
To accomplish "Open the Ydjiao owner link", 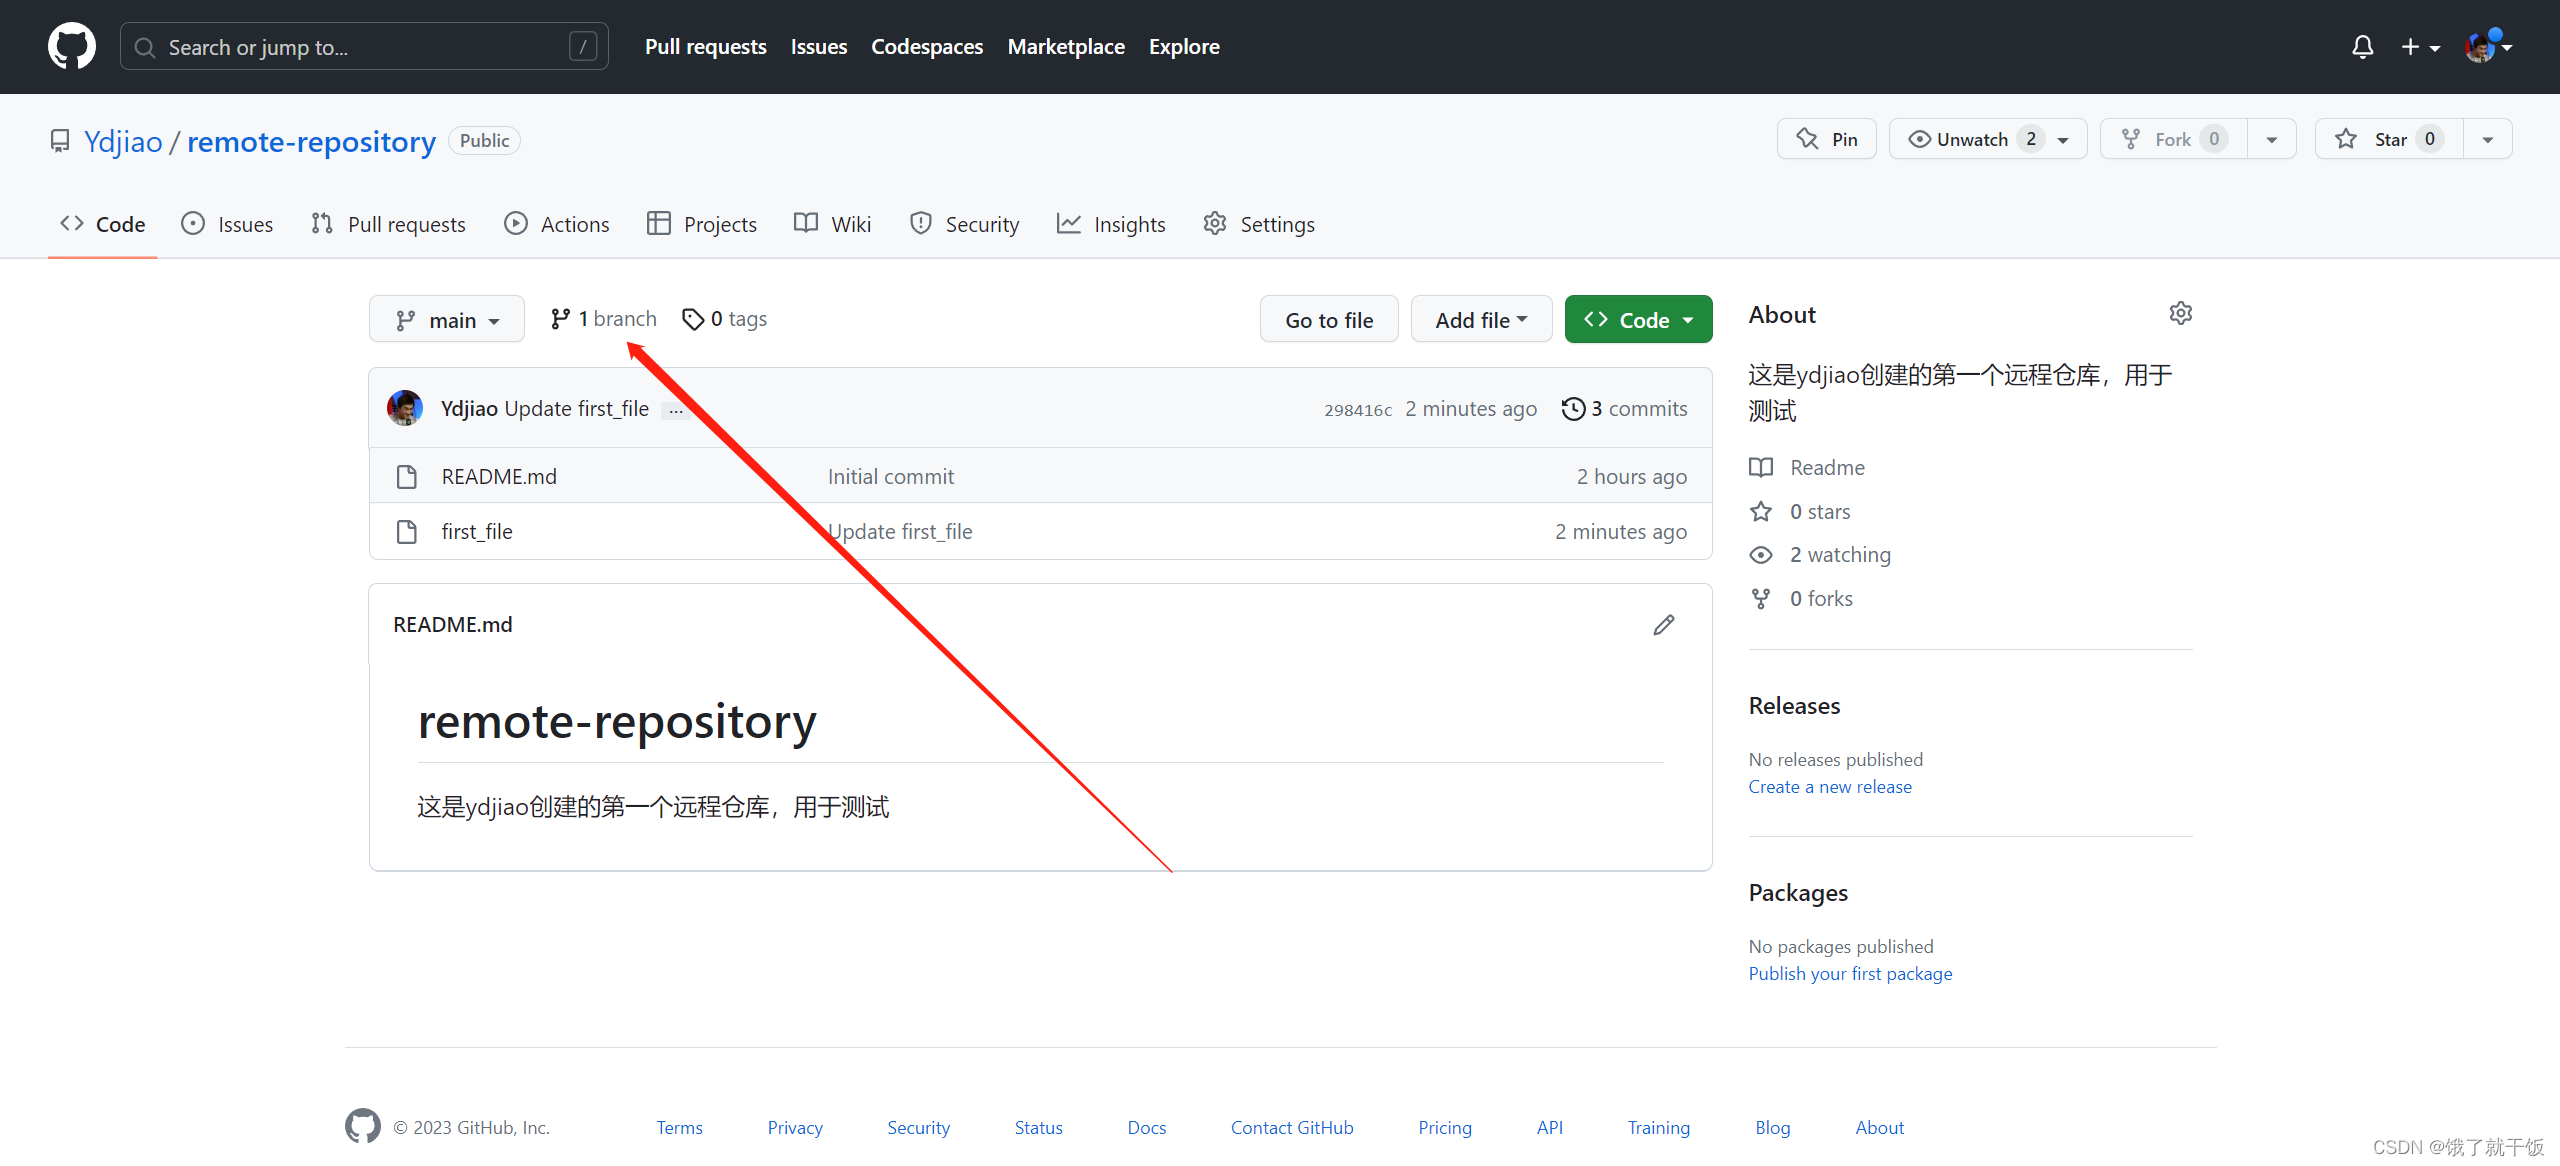I will coord(122,142).
